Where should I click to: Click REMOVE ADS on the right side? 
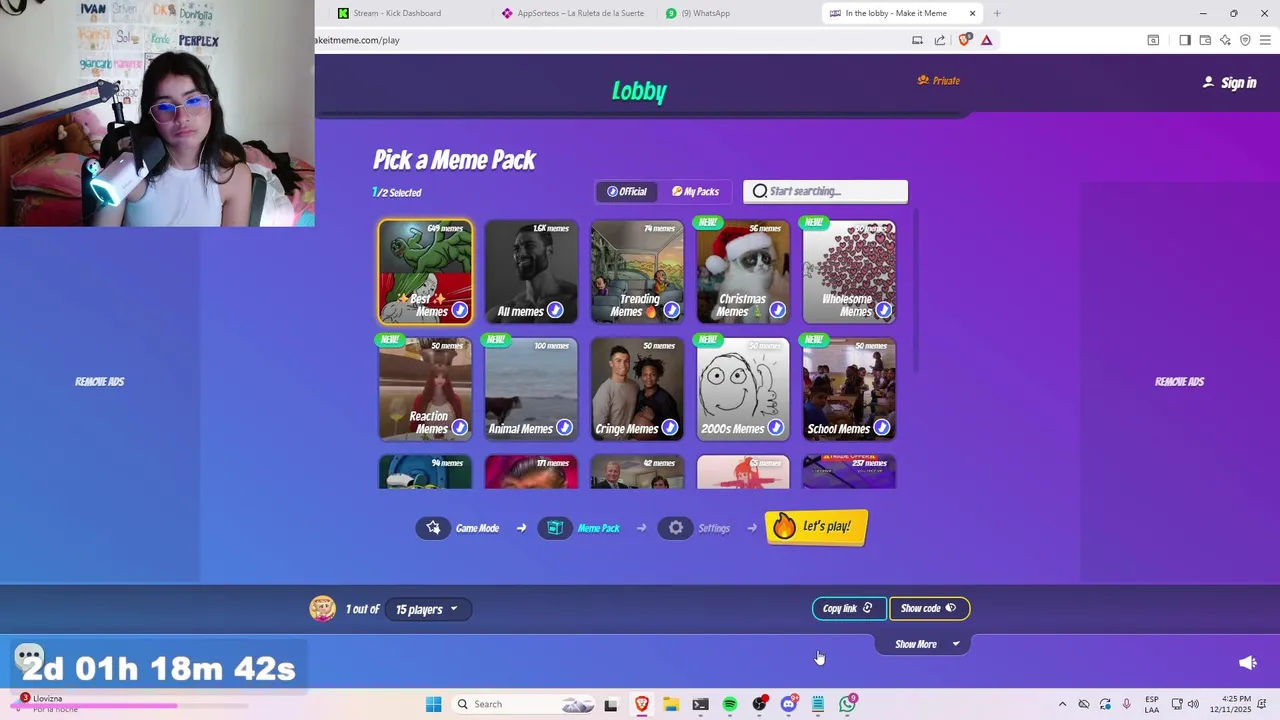tap(1179, 381)
